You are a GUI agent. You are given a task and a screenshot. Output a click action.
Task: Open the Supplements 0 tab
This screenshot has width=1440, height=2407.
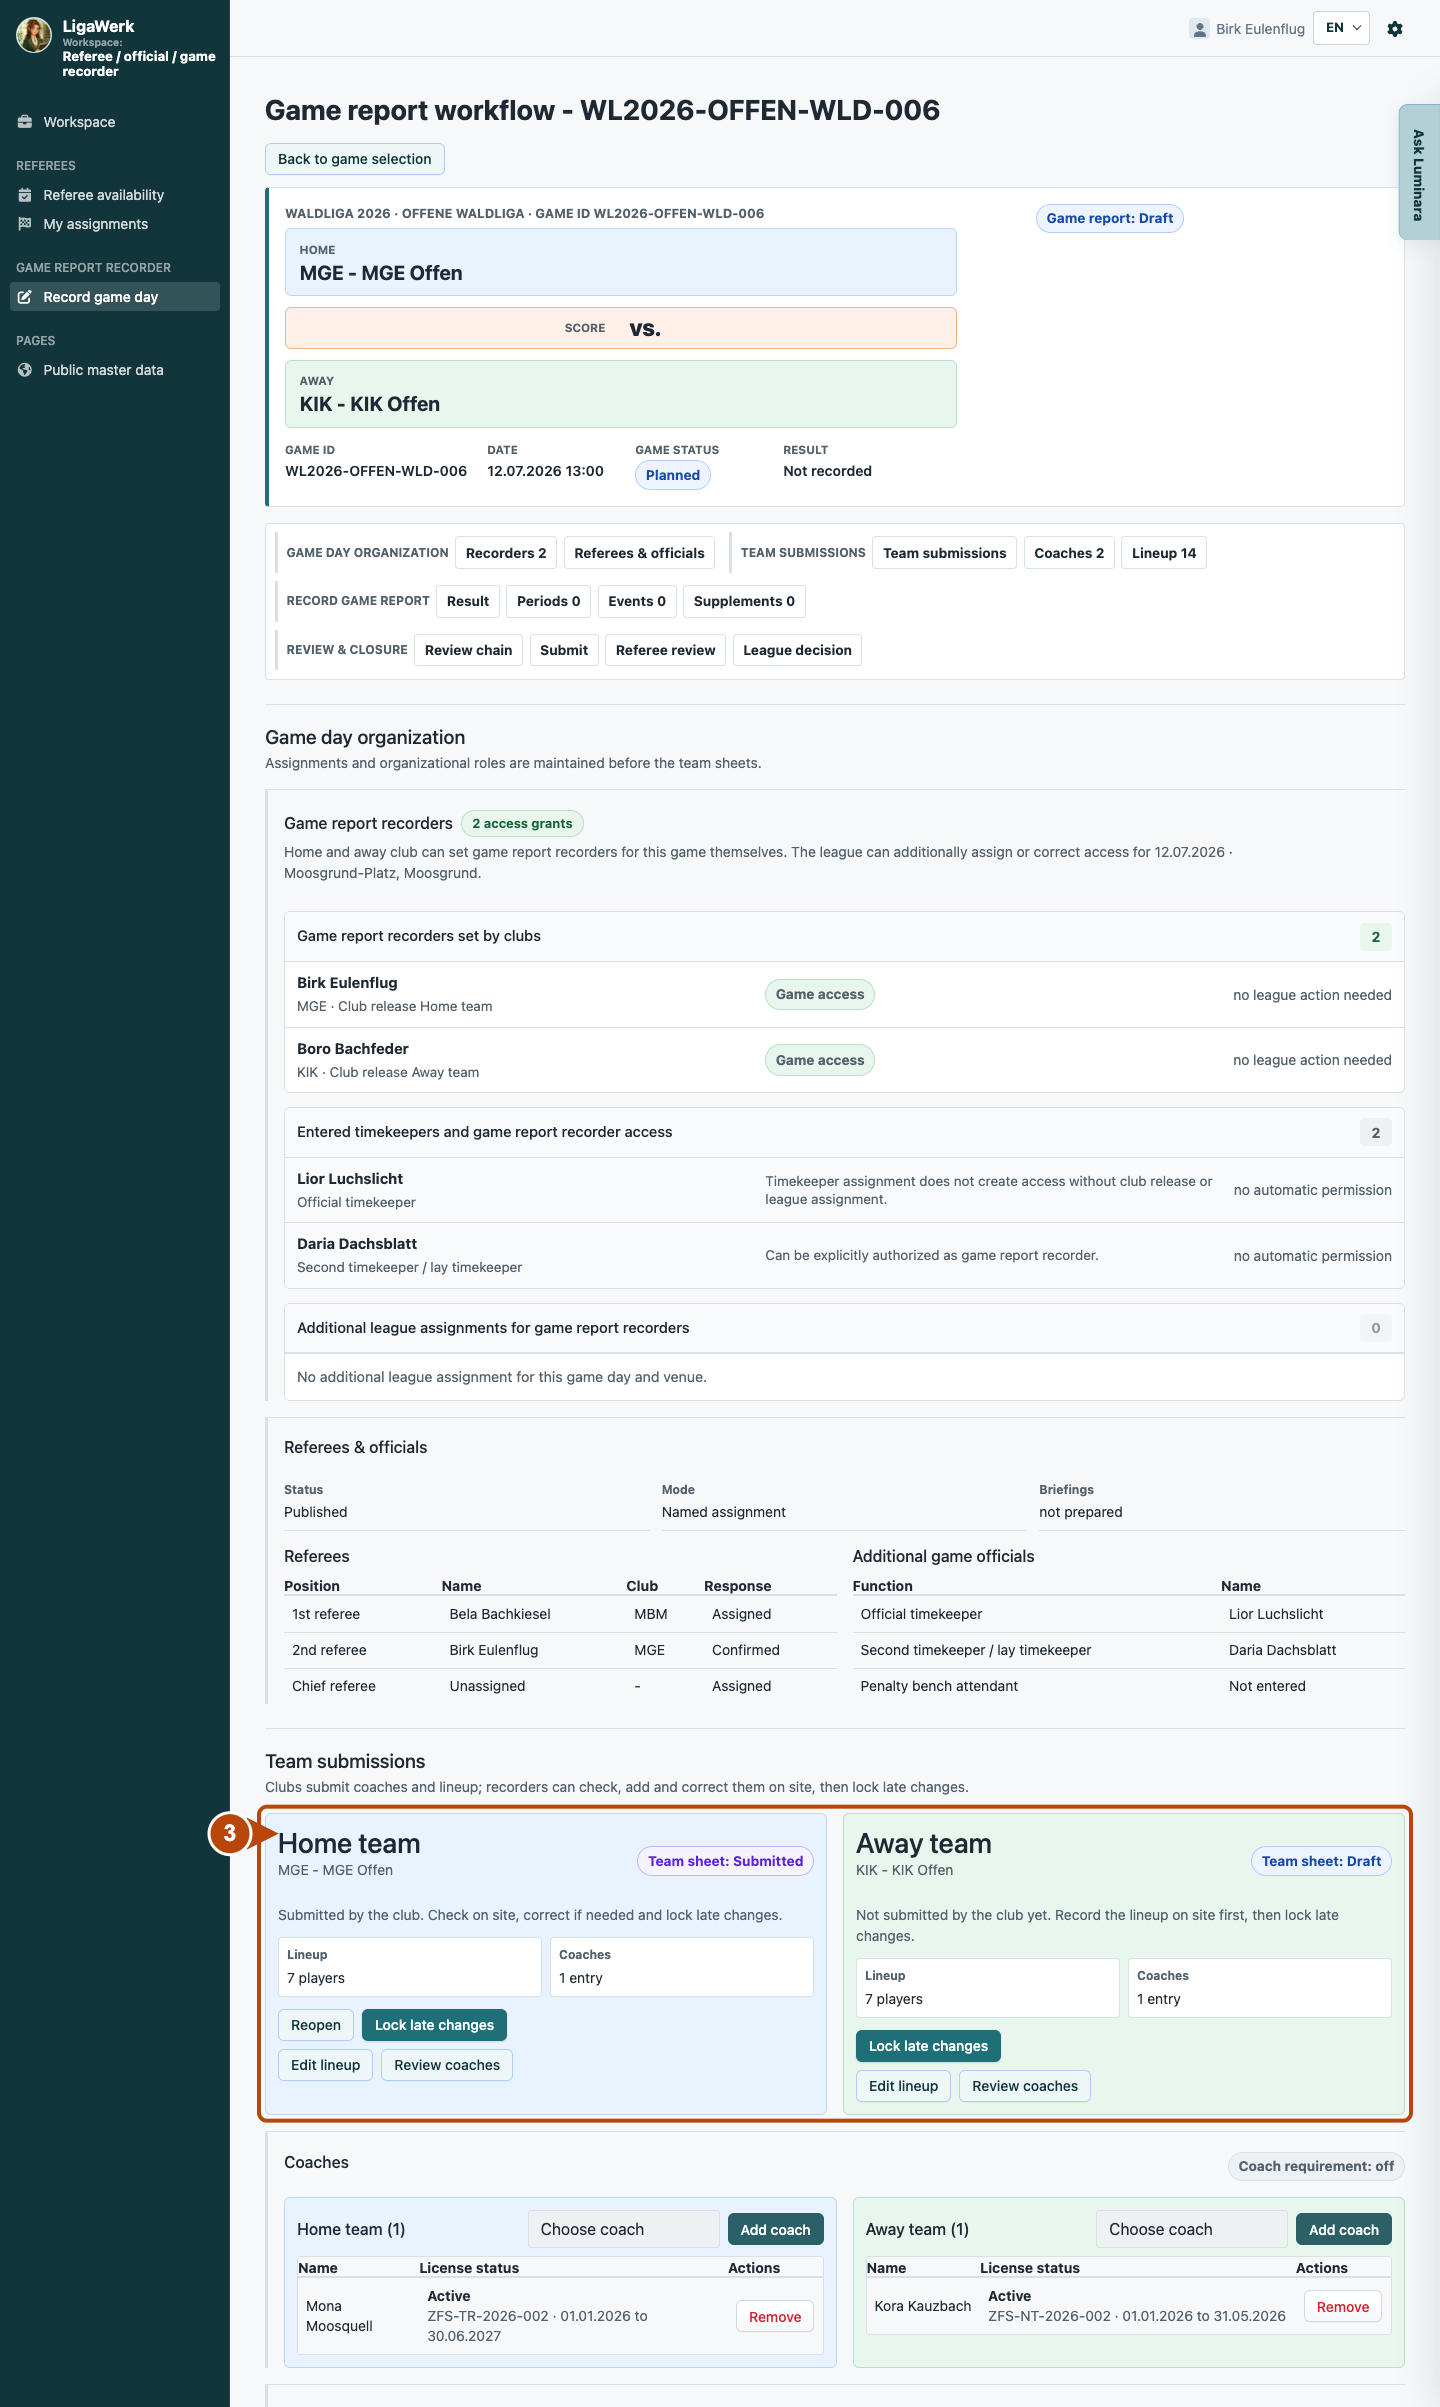pos(744,601)
